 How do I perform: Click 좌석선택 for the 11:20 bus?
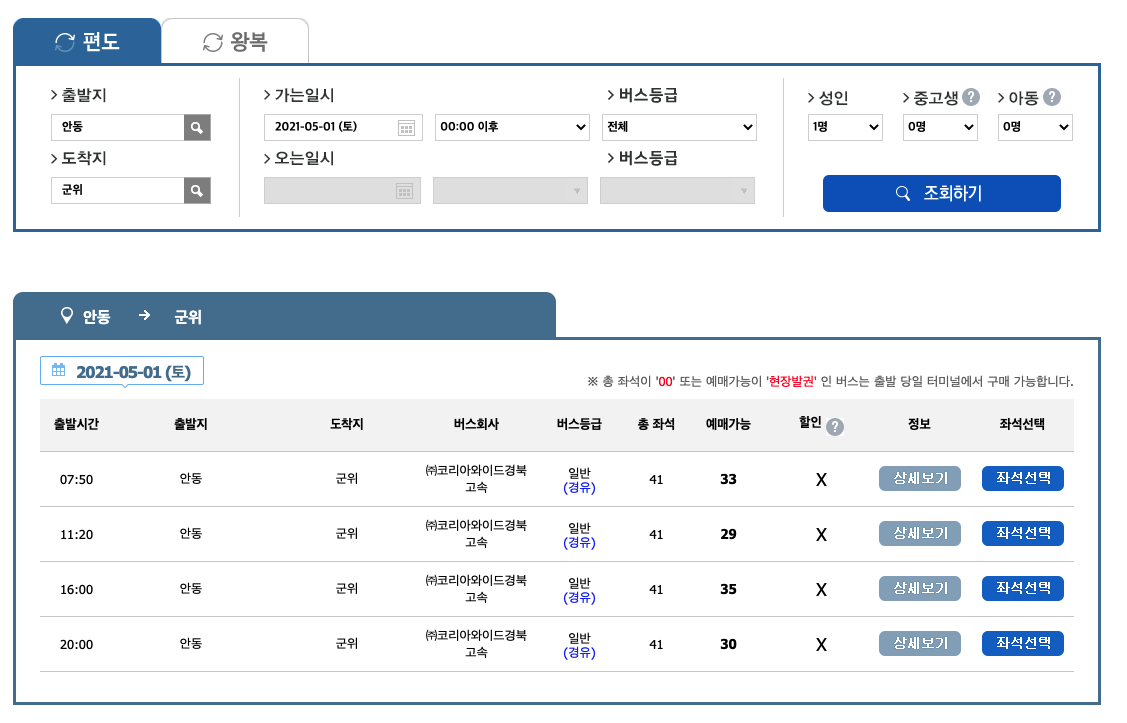[x=1022, y=533]
